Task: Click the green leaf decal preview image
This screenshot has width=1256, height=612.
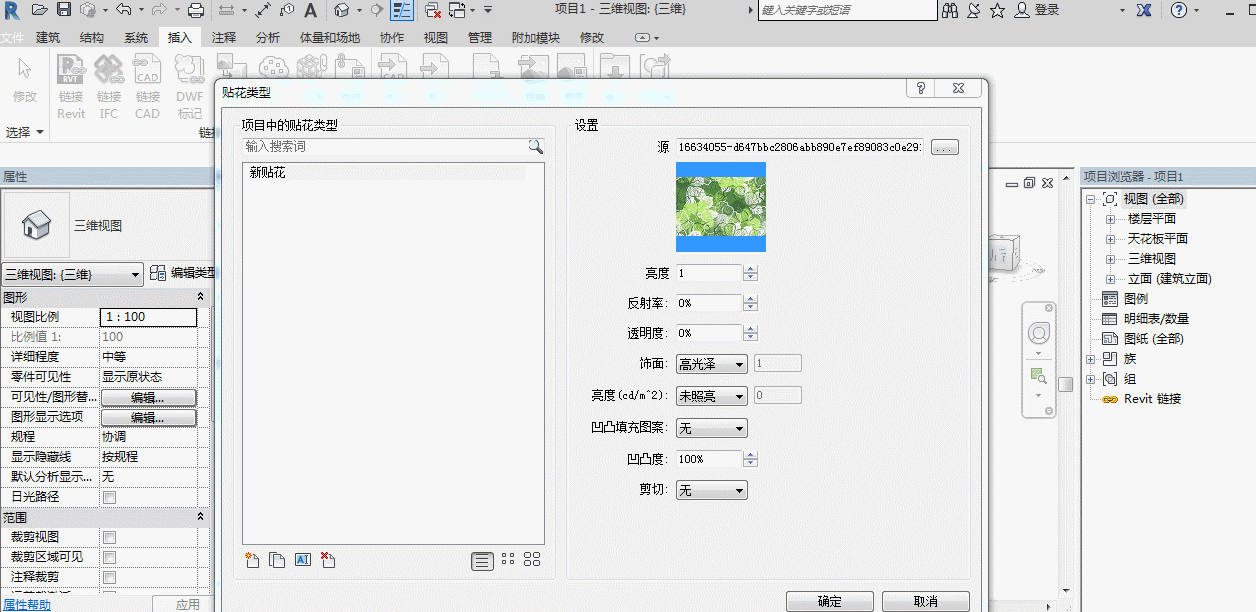Action: coord(721,207)
